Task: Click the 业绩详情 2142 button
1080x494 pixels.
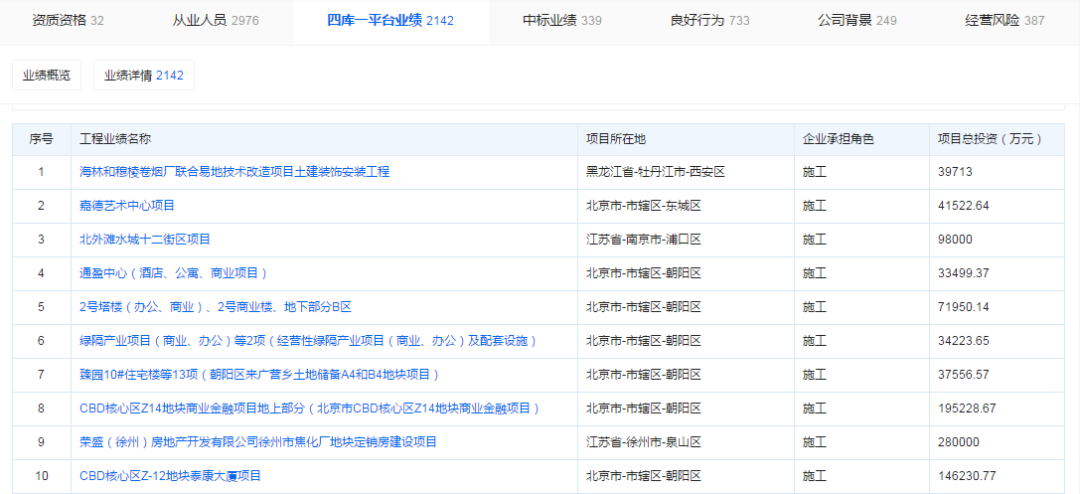Action: tap(144, 75)
